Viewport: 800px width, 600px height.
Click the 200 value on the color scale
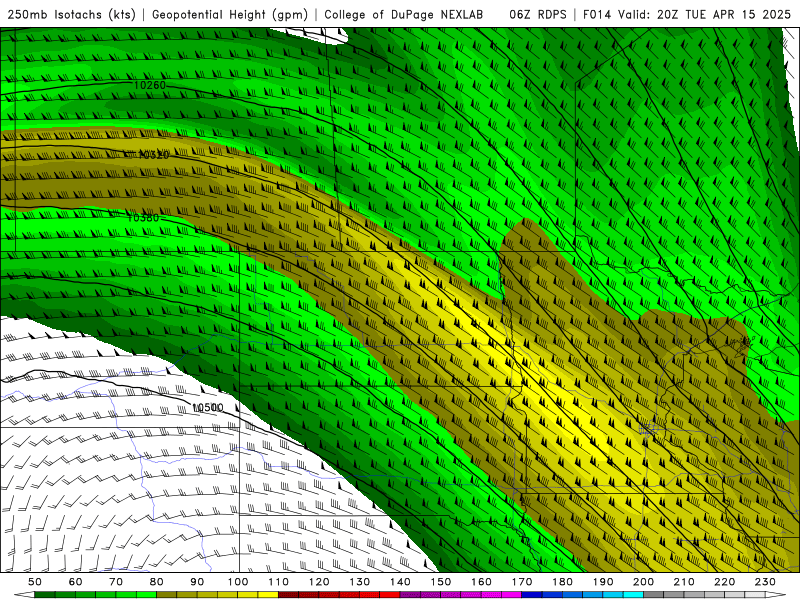tap(643, 582)
